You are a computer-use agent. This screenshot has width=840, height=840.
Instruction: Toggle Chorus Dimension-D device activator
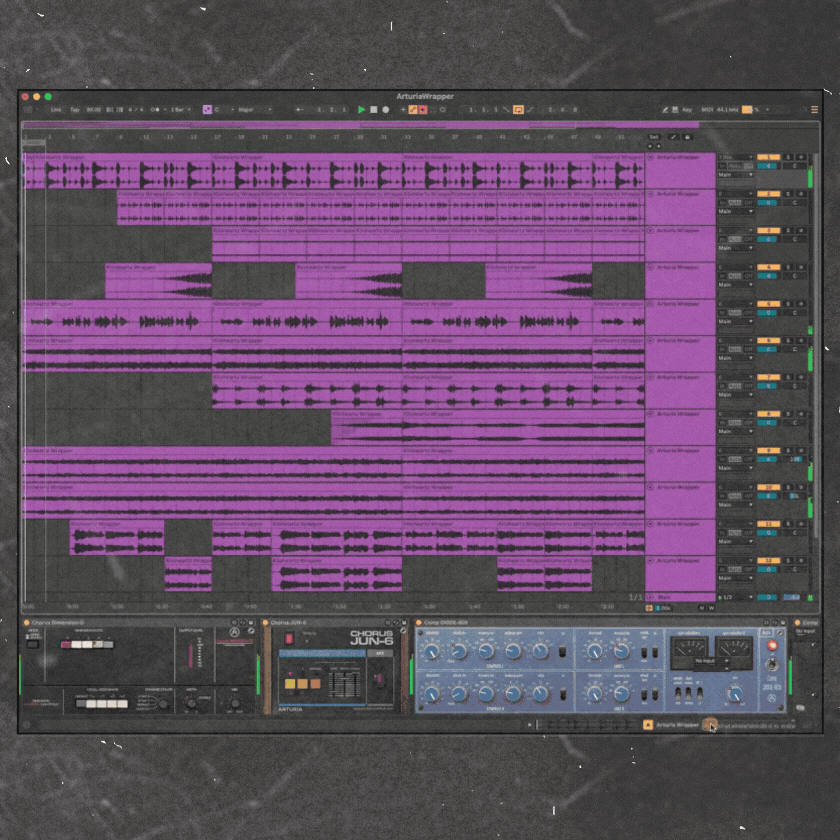coord(26,622)
